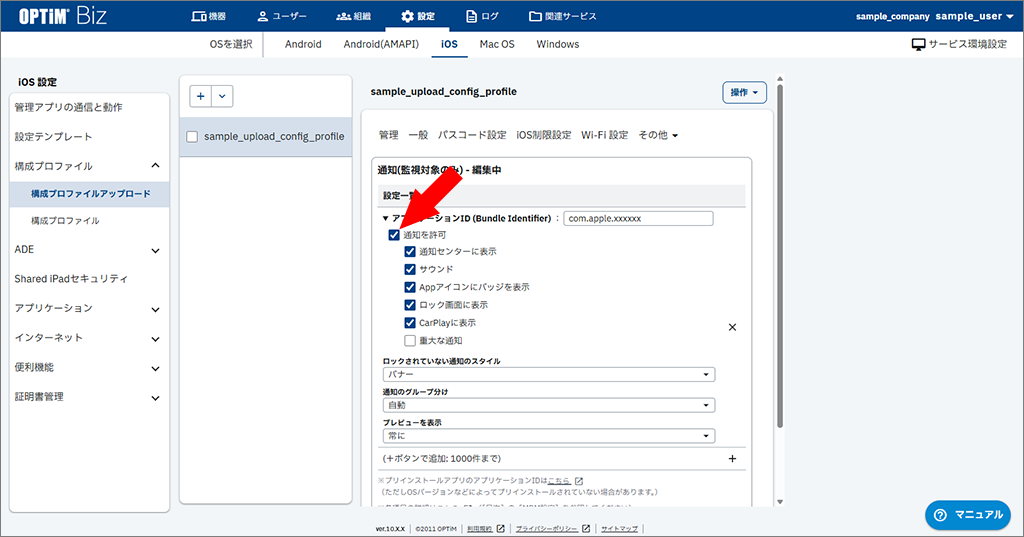Uncheck the サウンド checkbox
1024x537 pixels.
pos(409,269)
